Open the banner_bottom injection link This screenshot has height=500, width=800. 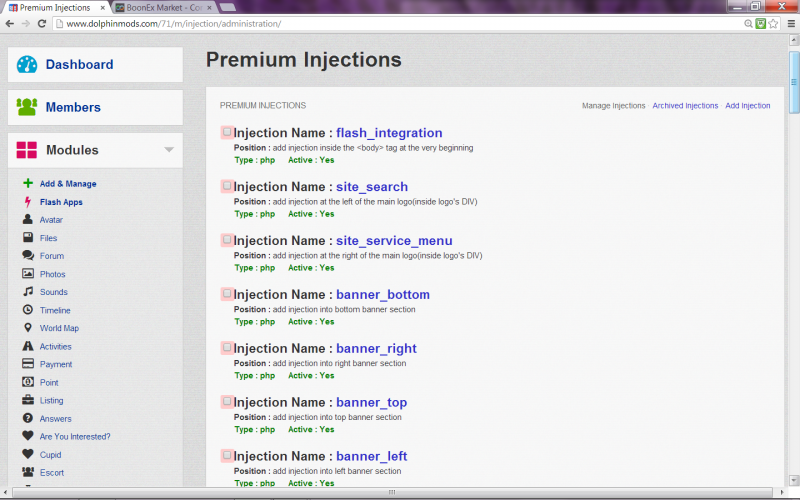point(383,295)
